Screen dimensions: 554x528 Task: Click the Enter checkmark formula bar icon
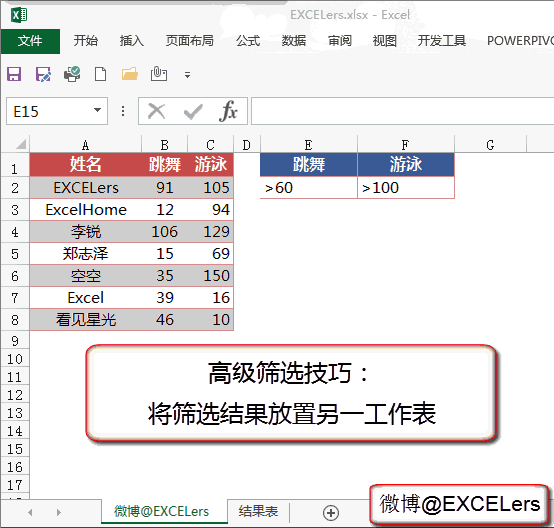click(193, 112)
